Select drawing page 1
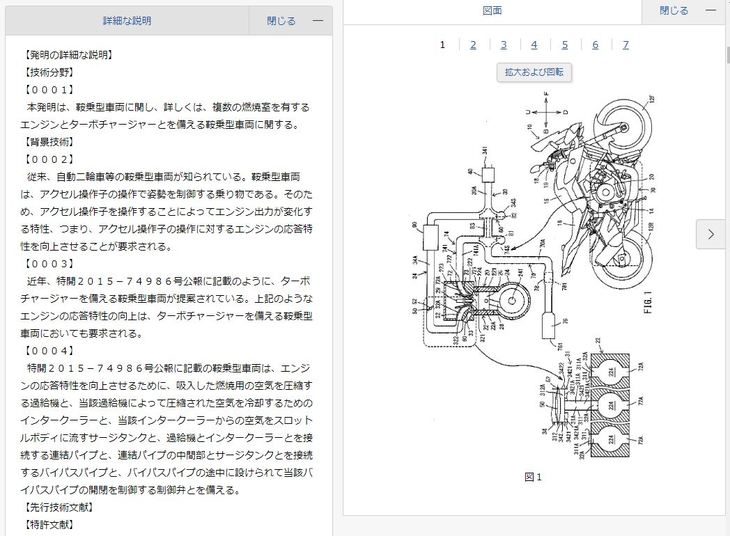Image resolution: width=730 pixels, height=536 pixels. pos(442,45)
